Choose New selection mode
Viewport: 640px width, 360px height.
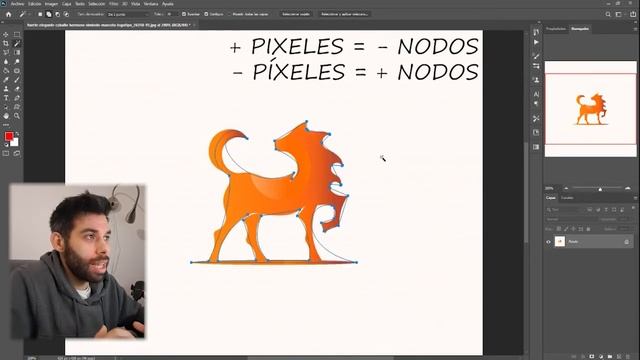click(40, 14)
